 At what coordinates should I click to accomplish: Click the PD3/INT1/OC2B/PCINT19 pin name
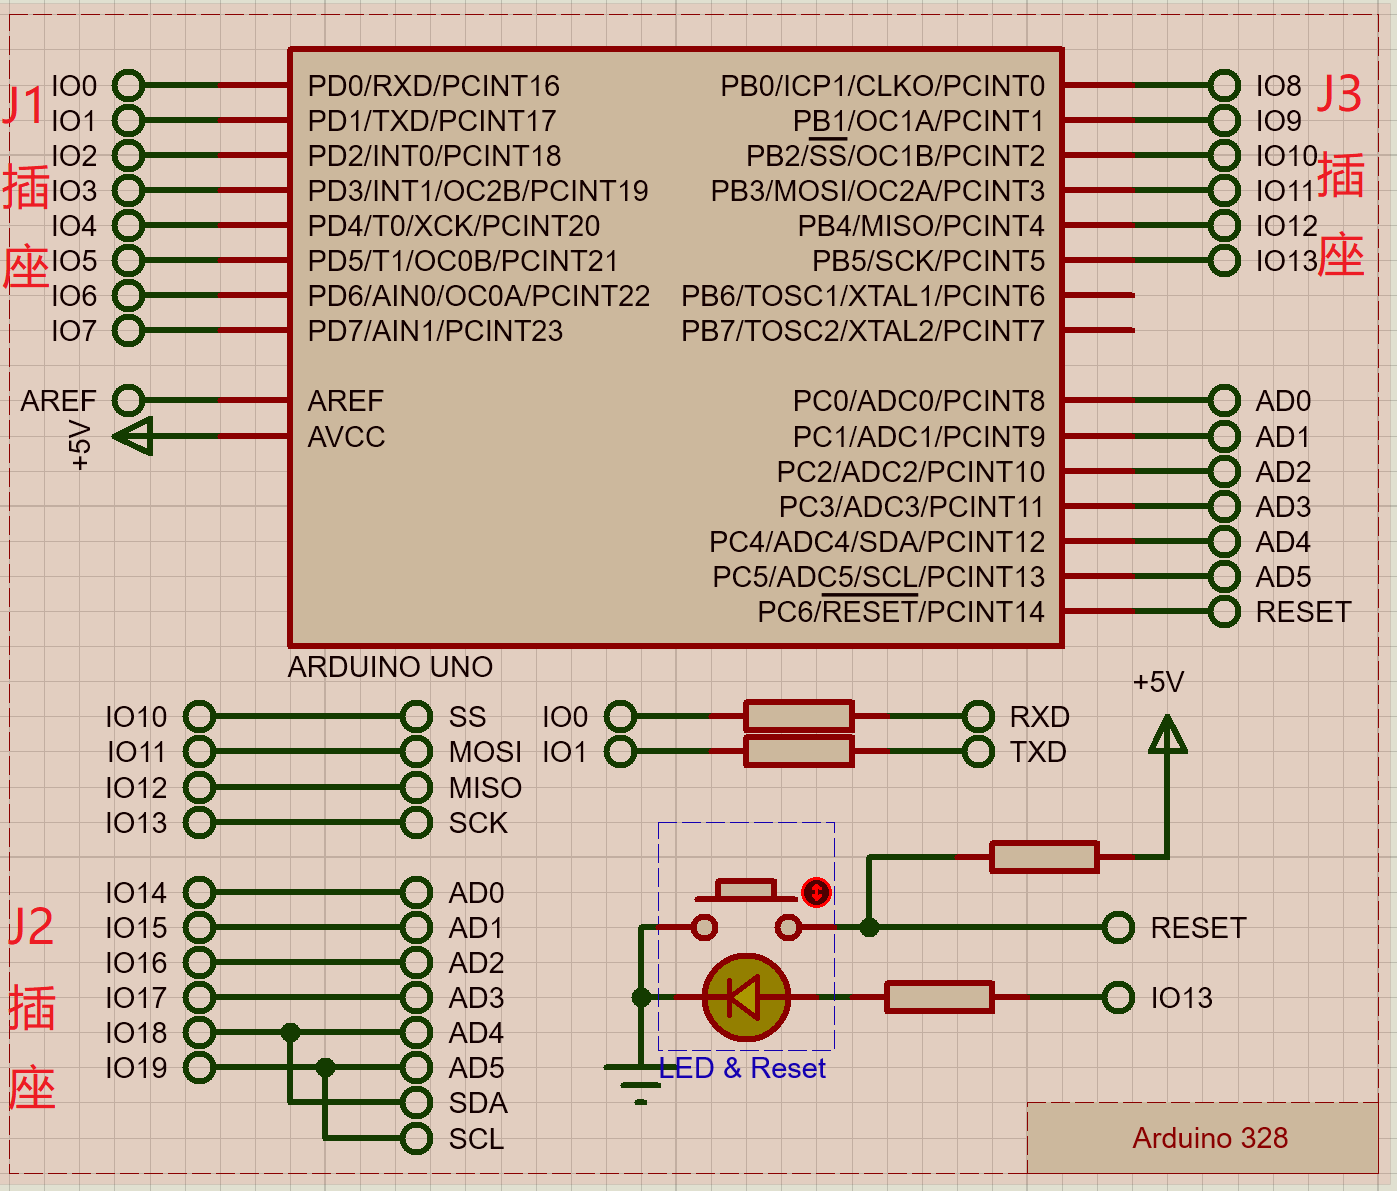click(478, 191)
